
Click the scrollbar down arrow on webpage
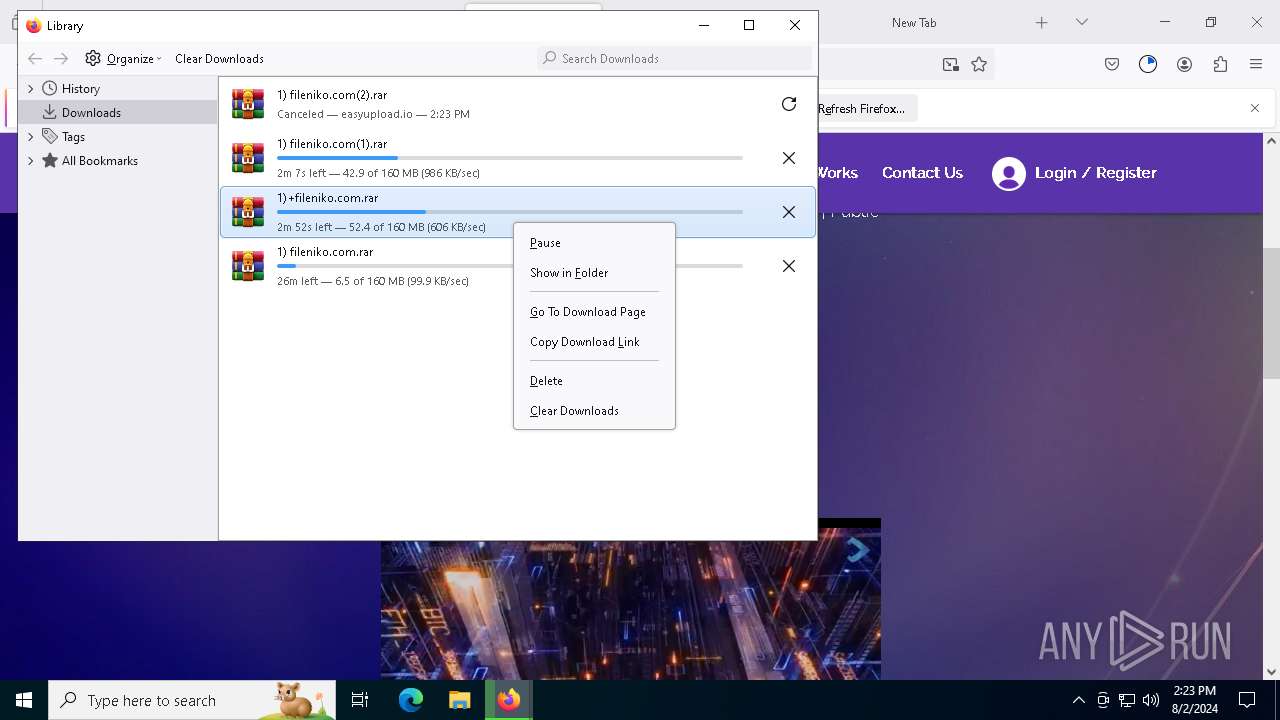[1272, 673]
